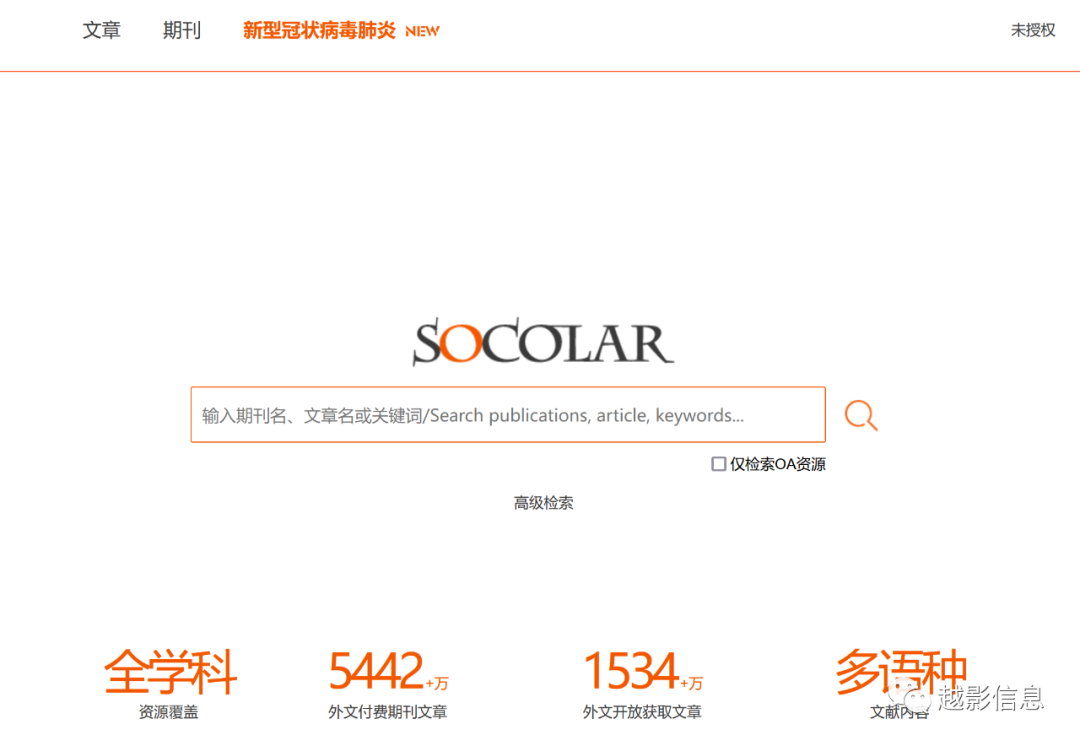Click the 1534+万 figure
The image size is (1080, 746).
pyautogui.click(x=643, y=671)
